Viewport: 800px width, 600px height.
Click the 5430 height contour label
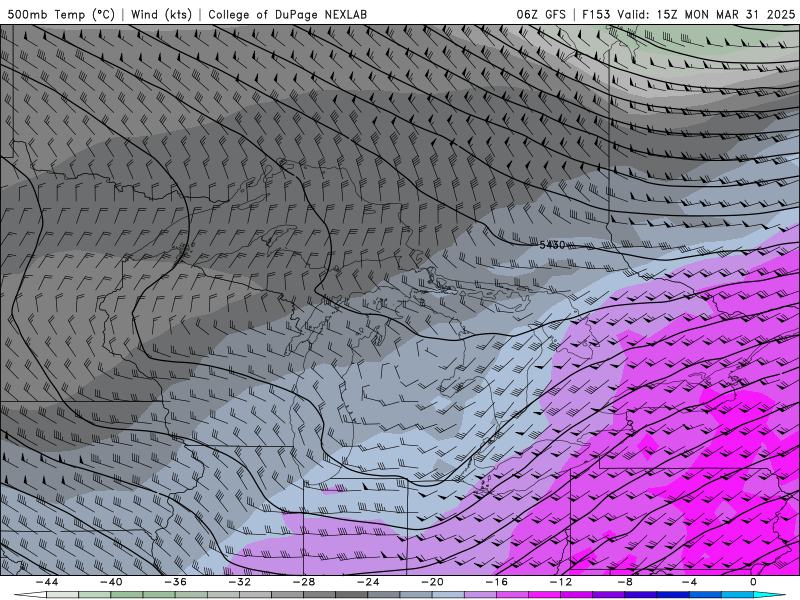(x=553, y=245)
